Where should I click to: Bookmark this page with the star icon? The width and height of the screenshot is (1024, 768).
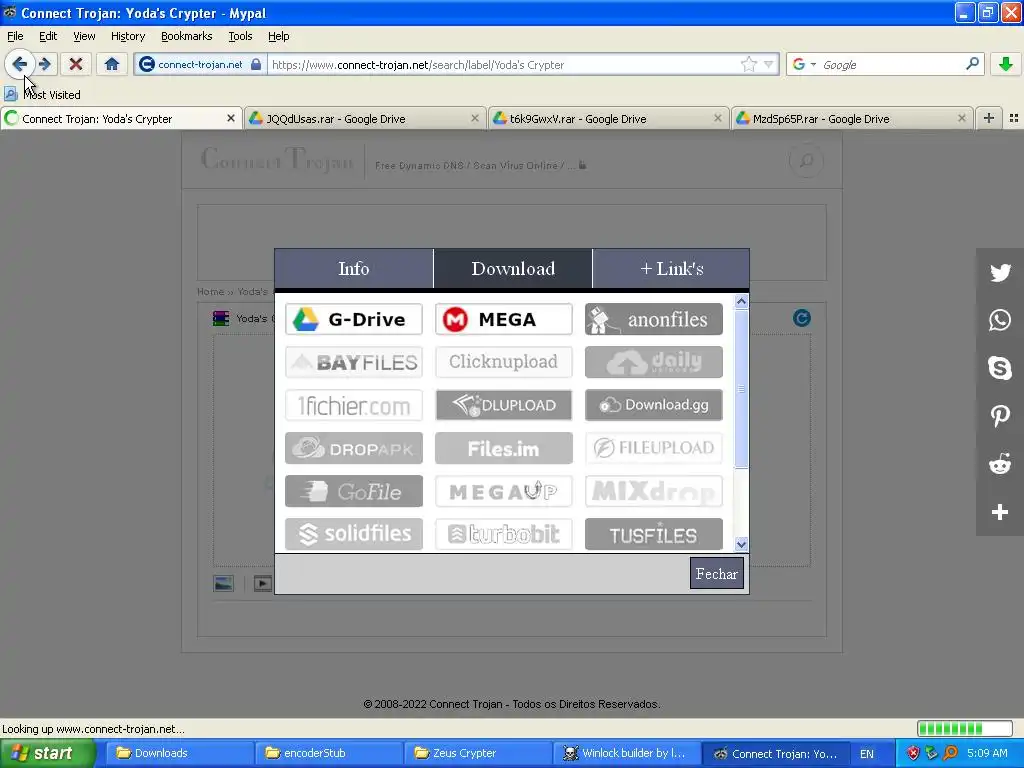tap(748, 64)
